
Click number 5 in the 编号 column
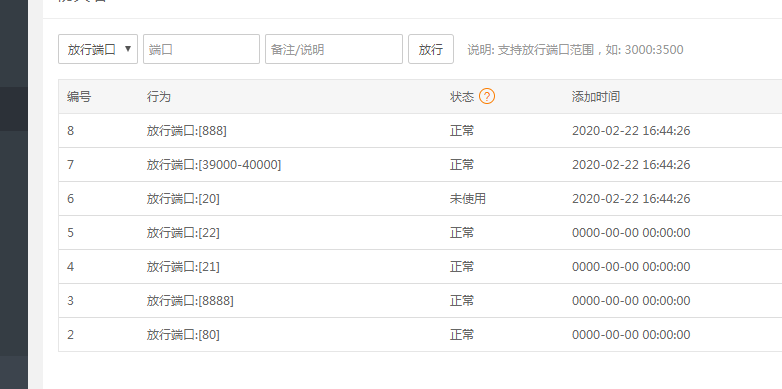[x=70, y=232]
